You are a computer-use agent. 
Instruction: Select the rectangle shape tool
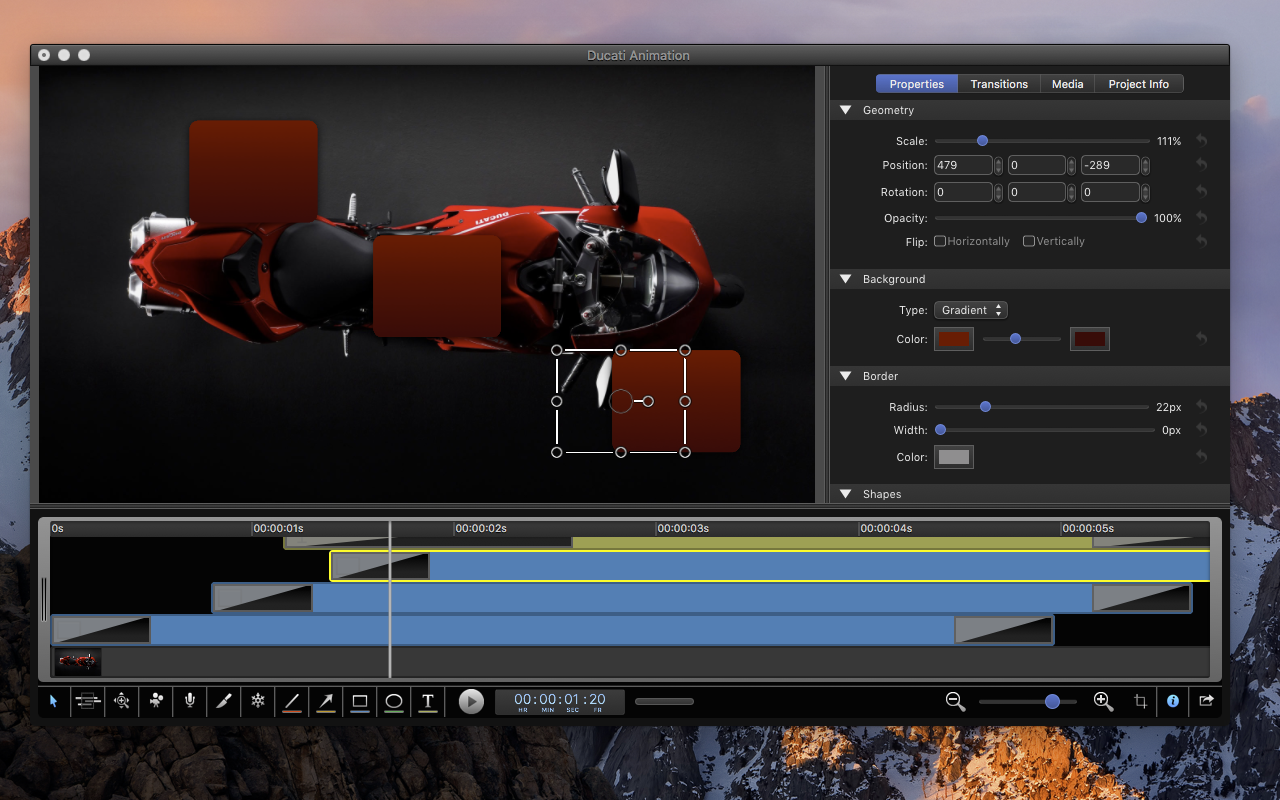pyautogui.click(x=360, y=702)
